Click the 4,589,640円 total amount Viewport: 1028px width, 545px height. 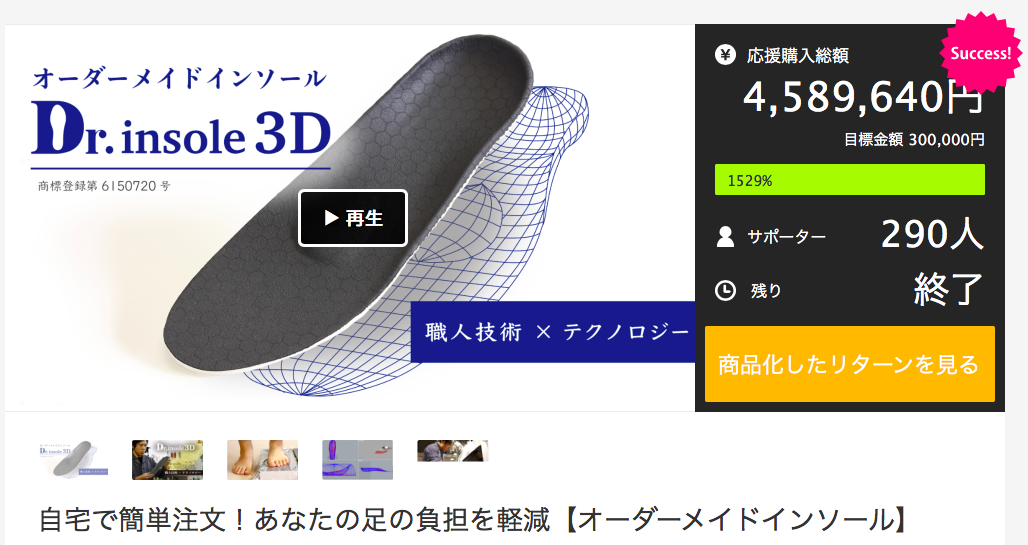[863, 97]
